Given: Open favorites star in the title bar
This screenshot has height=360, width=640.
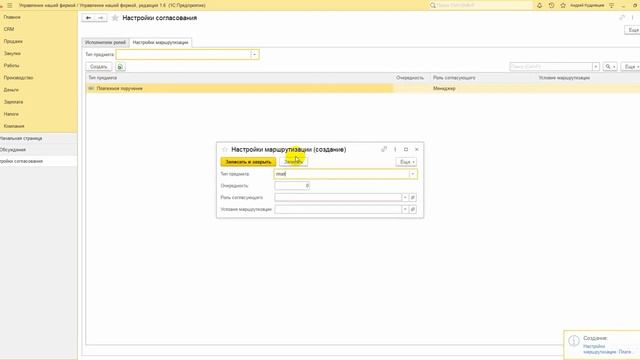Looking at the screenshot, I should coord(563,5).
